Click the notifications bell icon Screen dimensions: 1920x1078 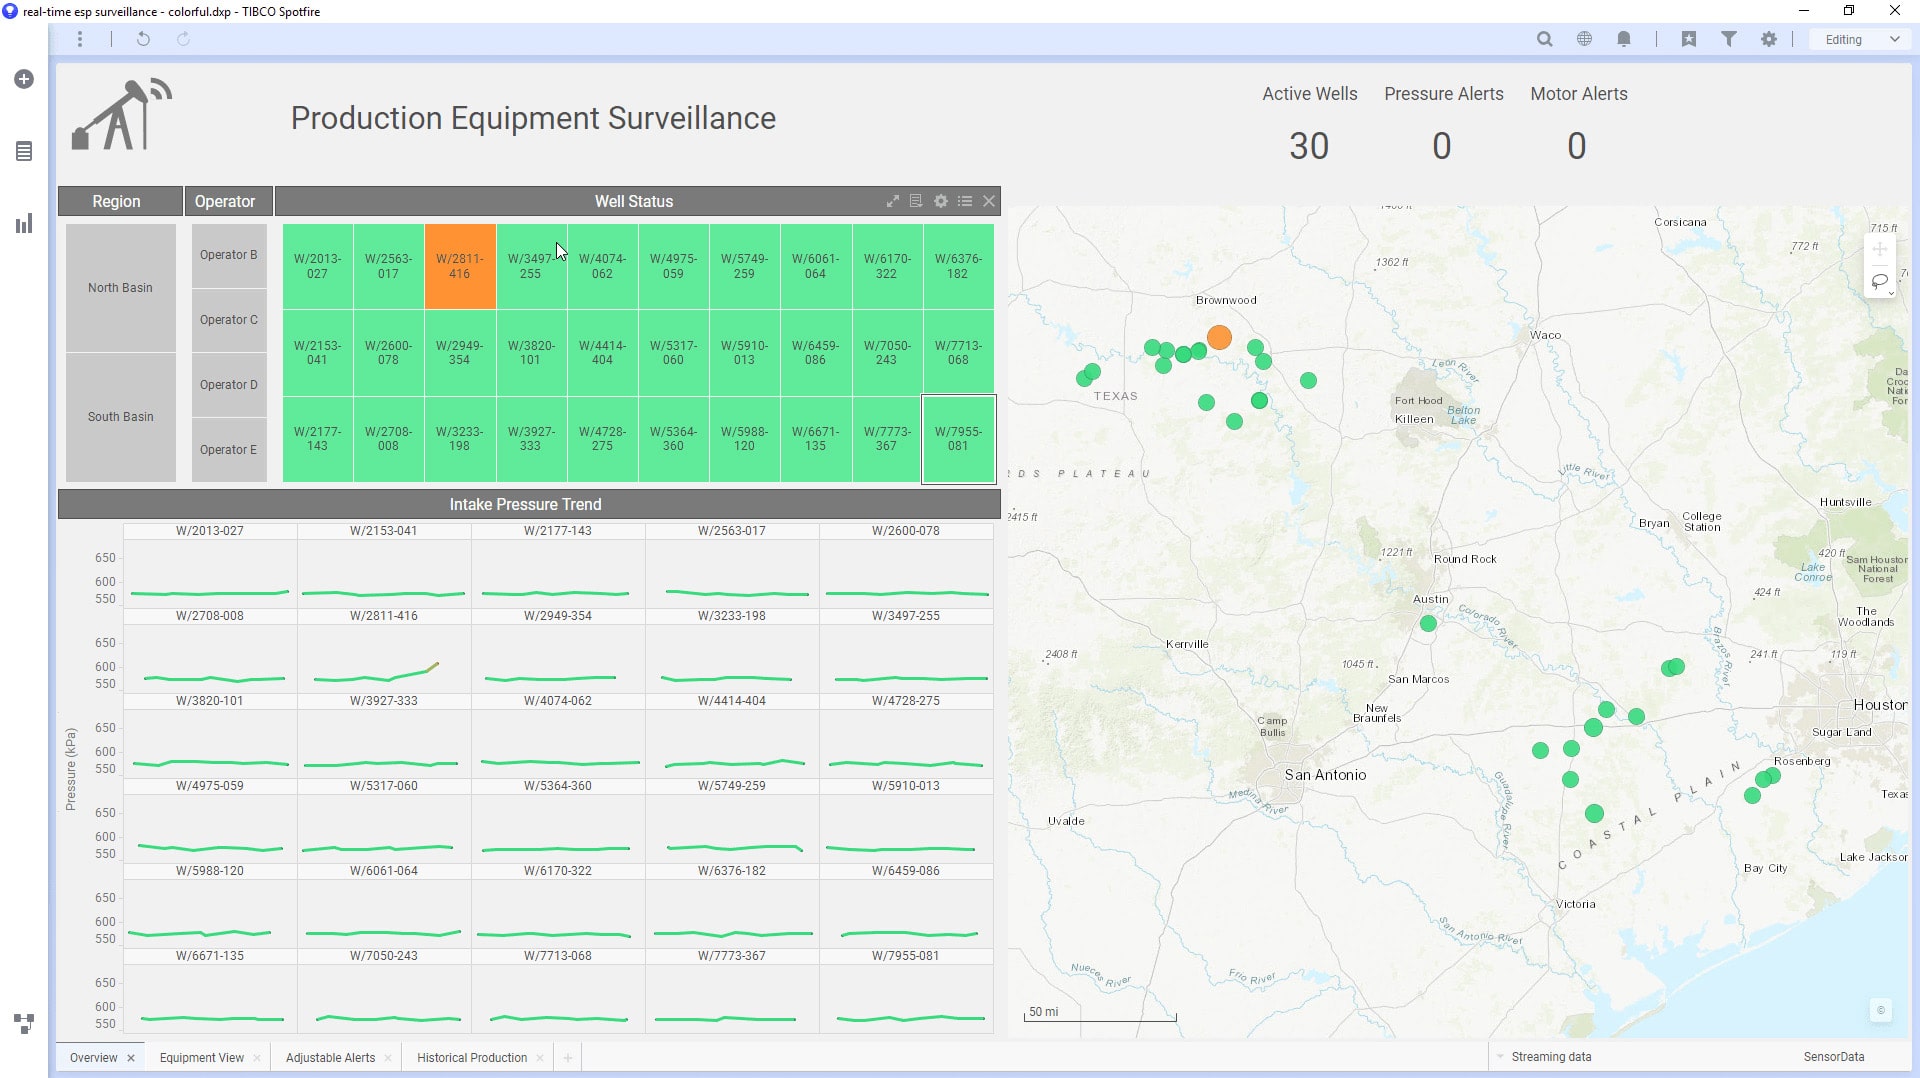(1623, 39)
